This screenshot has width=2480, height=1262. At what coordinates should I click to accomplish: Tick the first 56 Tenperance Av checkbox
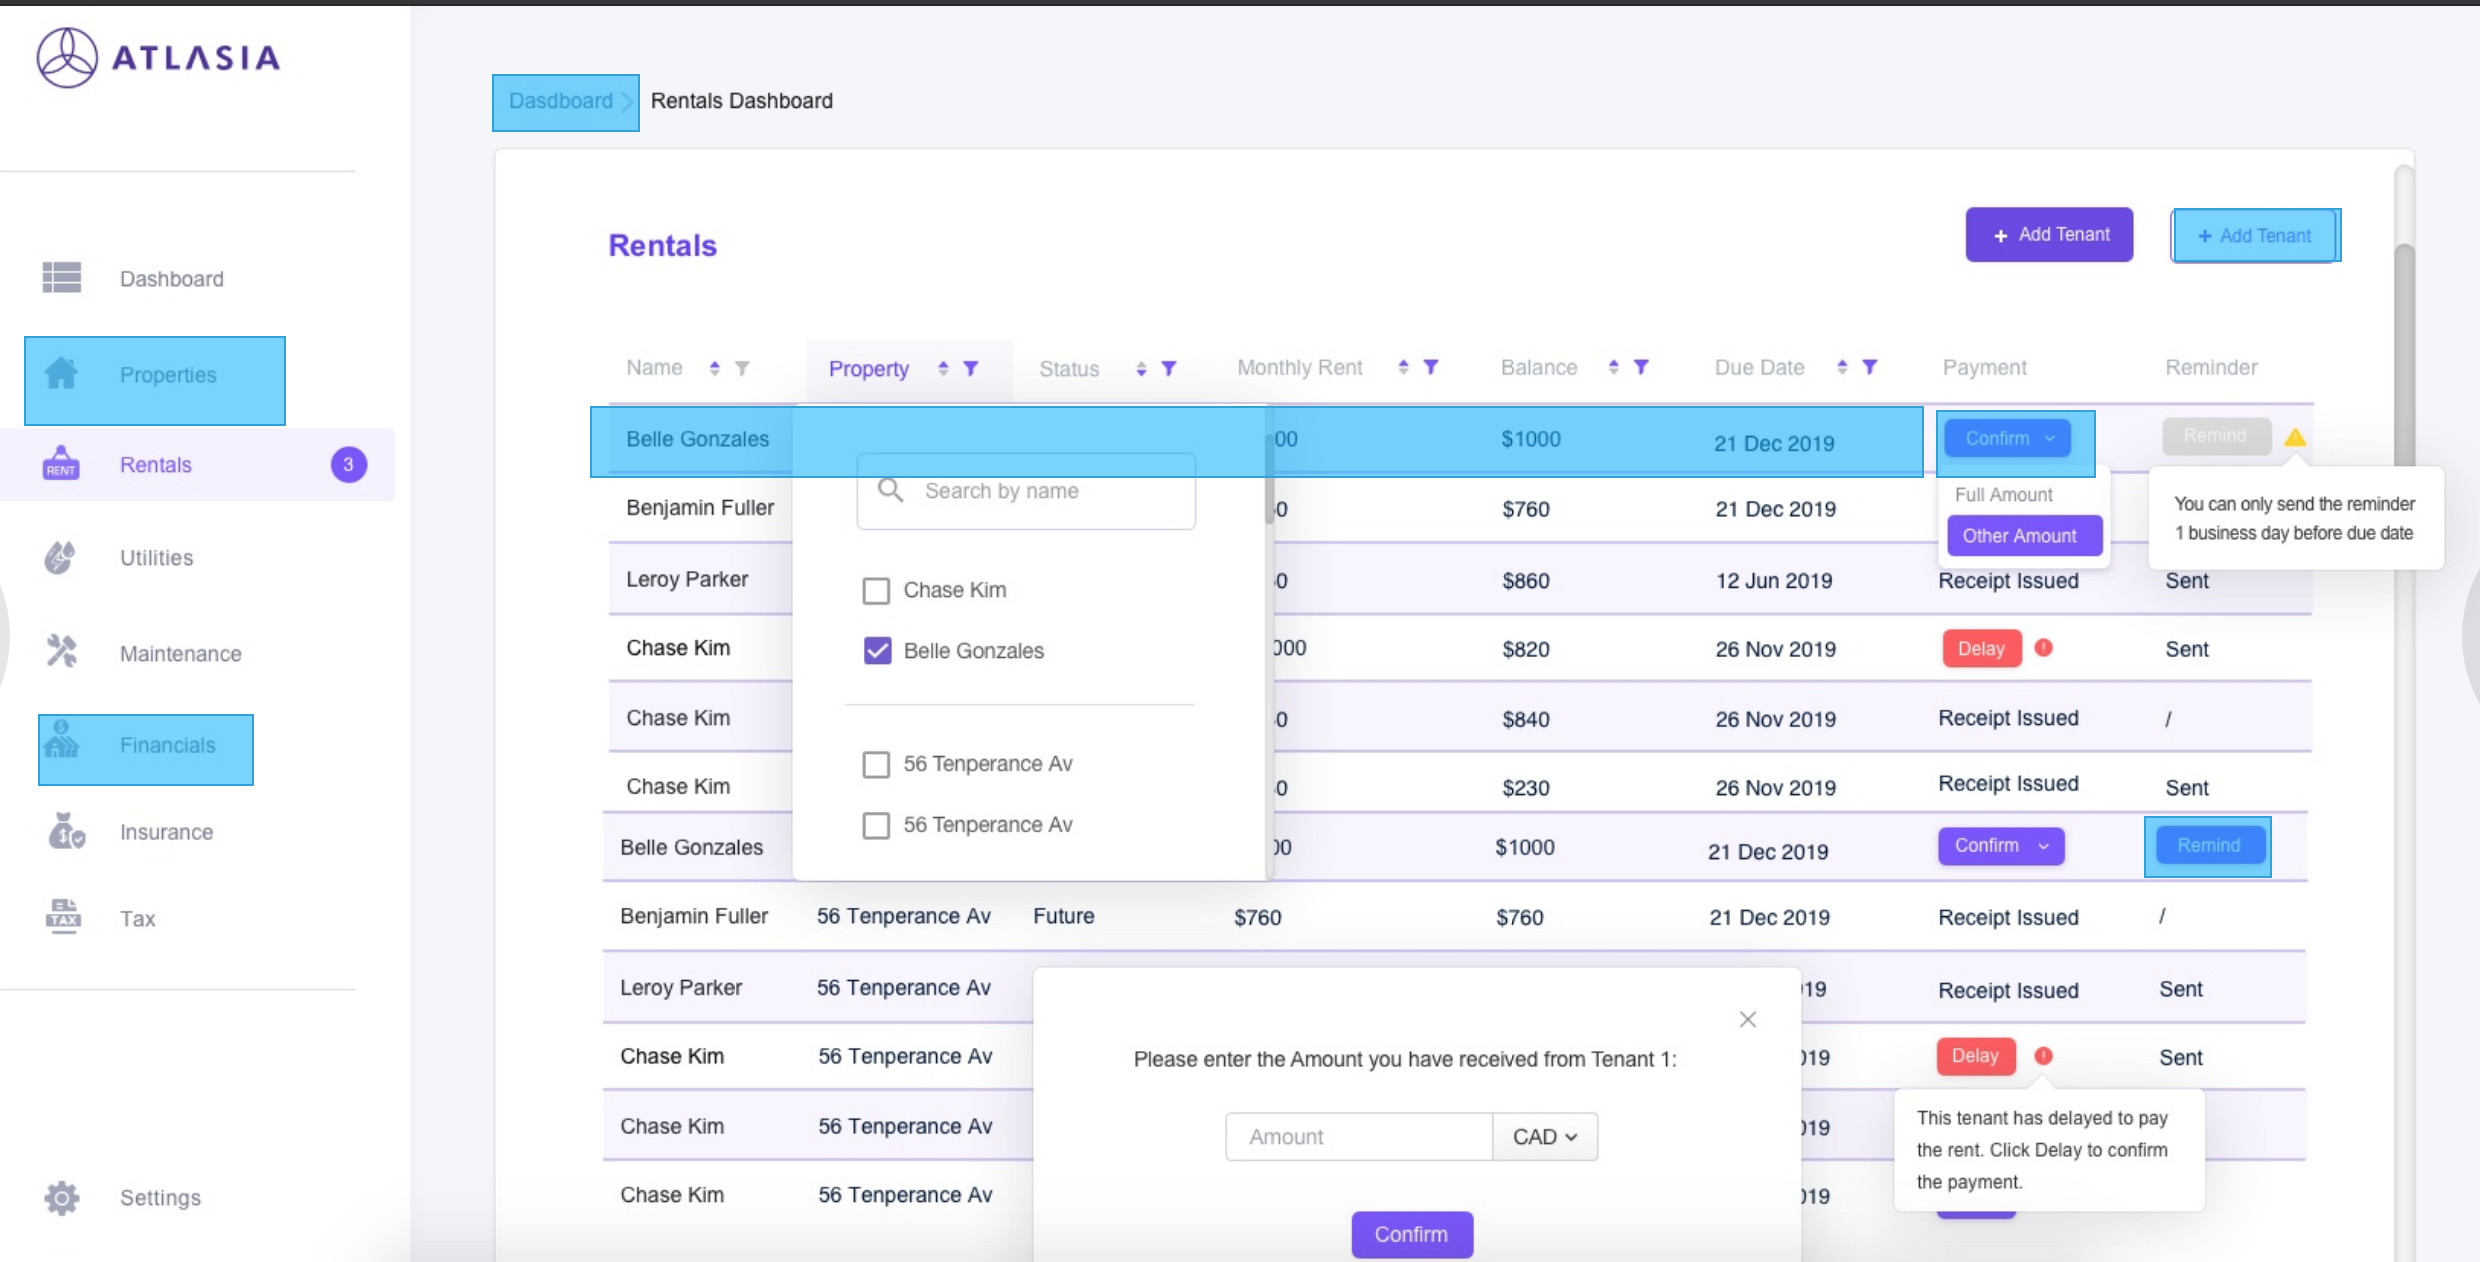coord(876,765)
